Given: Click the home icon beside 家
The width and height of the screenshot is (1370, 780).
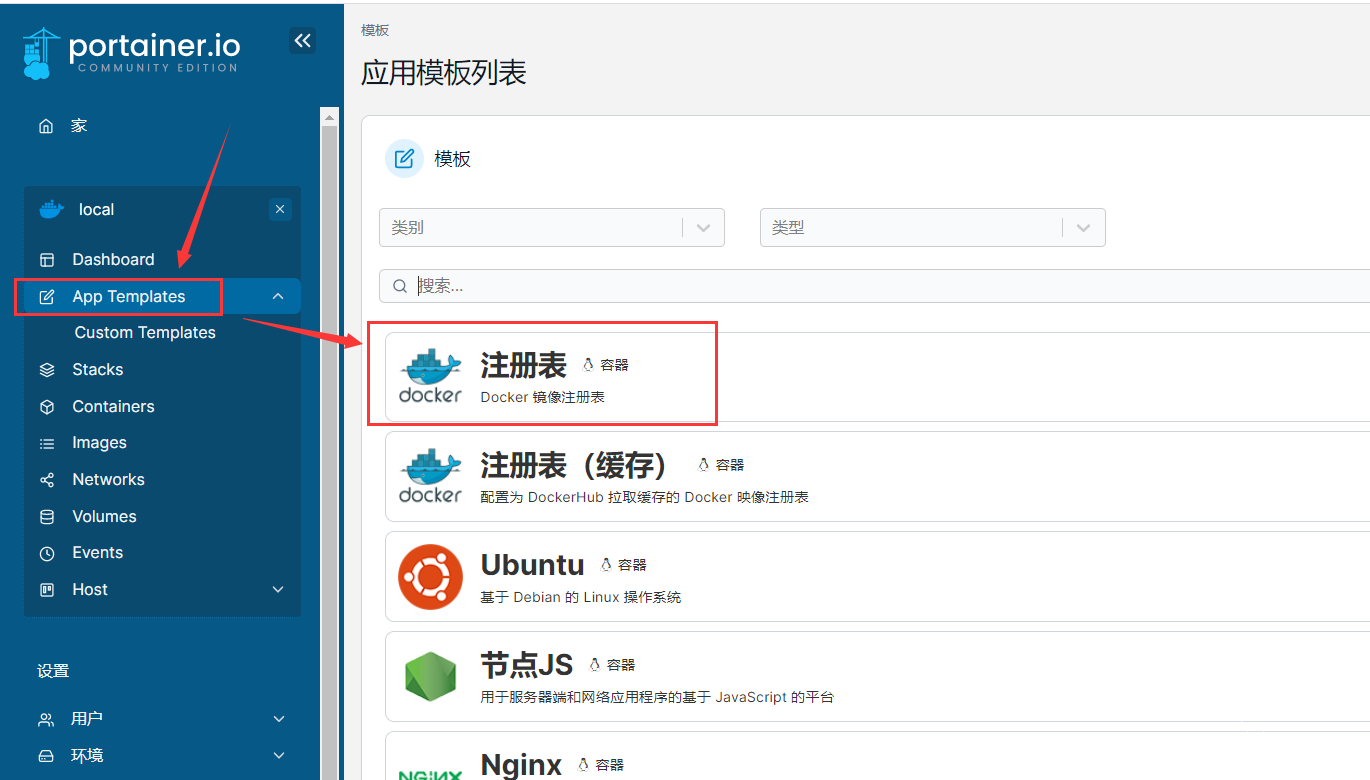Looking at the screenshot, I should [x=46, y=126].
